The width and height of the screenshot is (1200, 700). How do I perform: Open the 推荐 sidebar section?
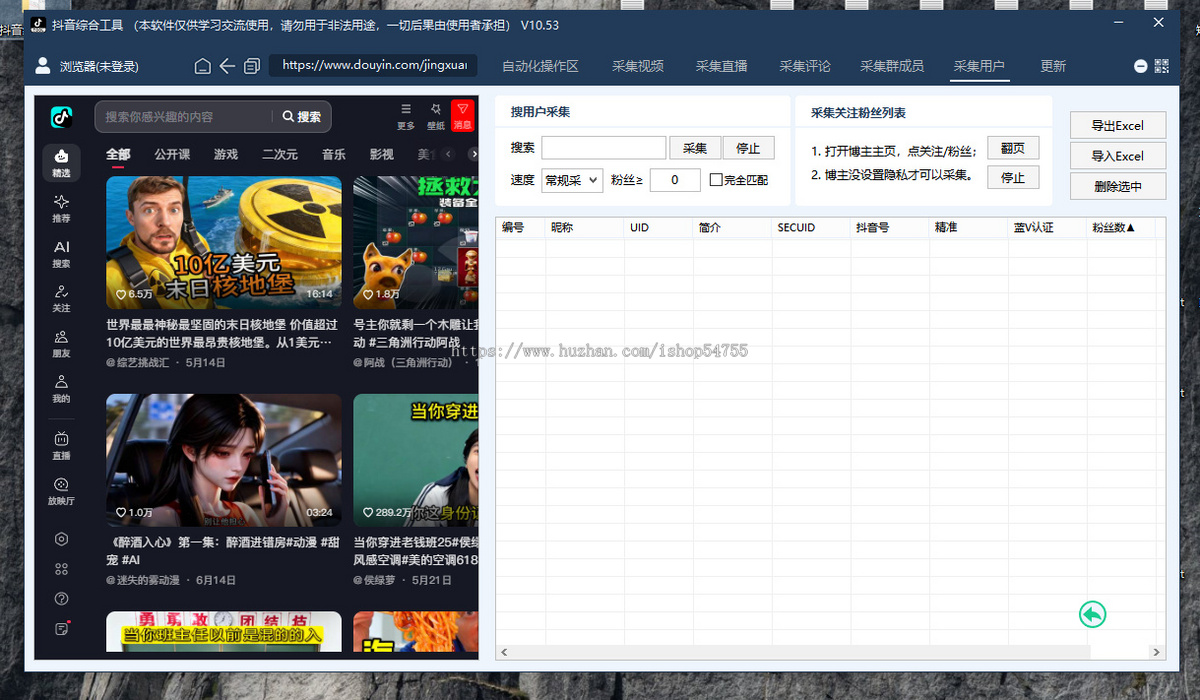click(x=62, y=209)
